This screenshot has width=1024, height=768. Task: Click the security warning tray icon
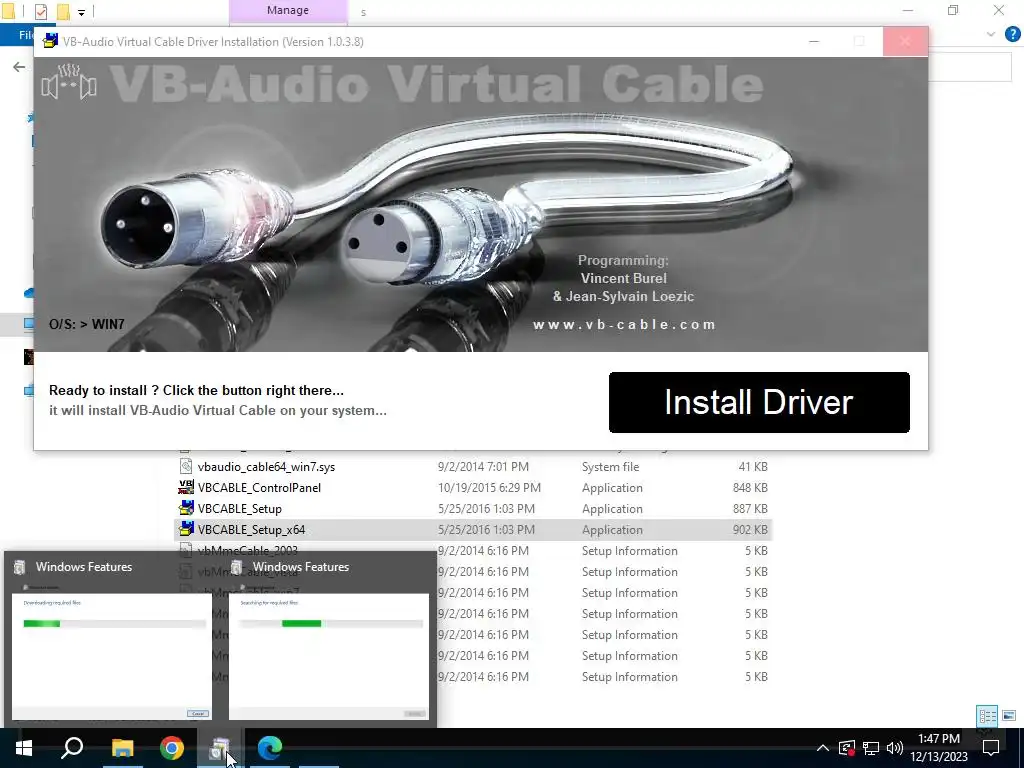(847, 748)
